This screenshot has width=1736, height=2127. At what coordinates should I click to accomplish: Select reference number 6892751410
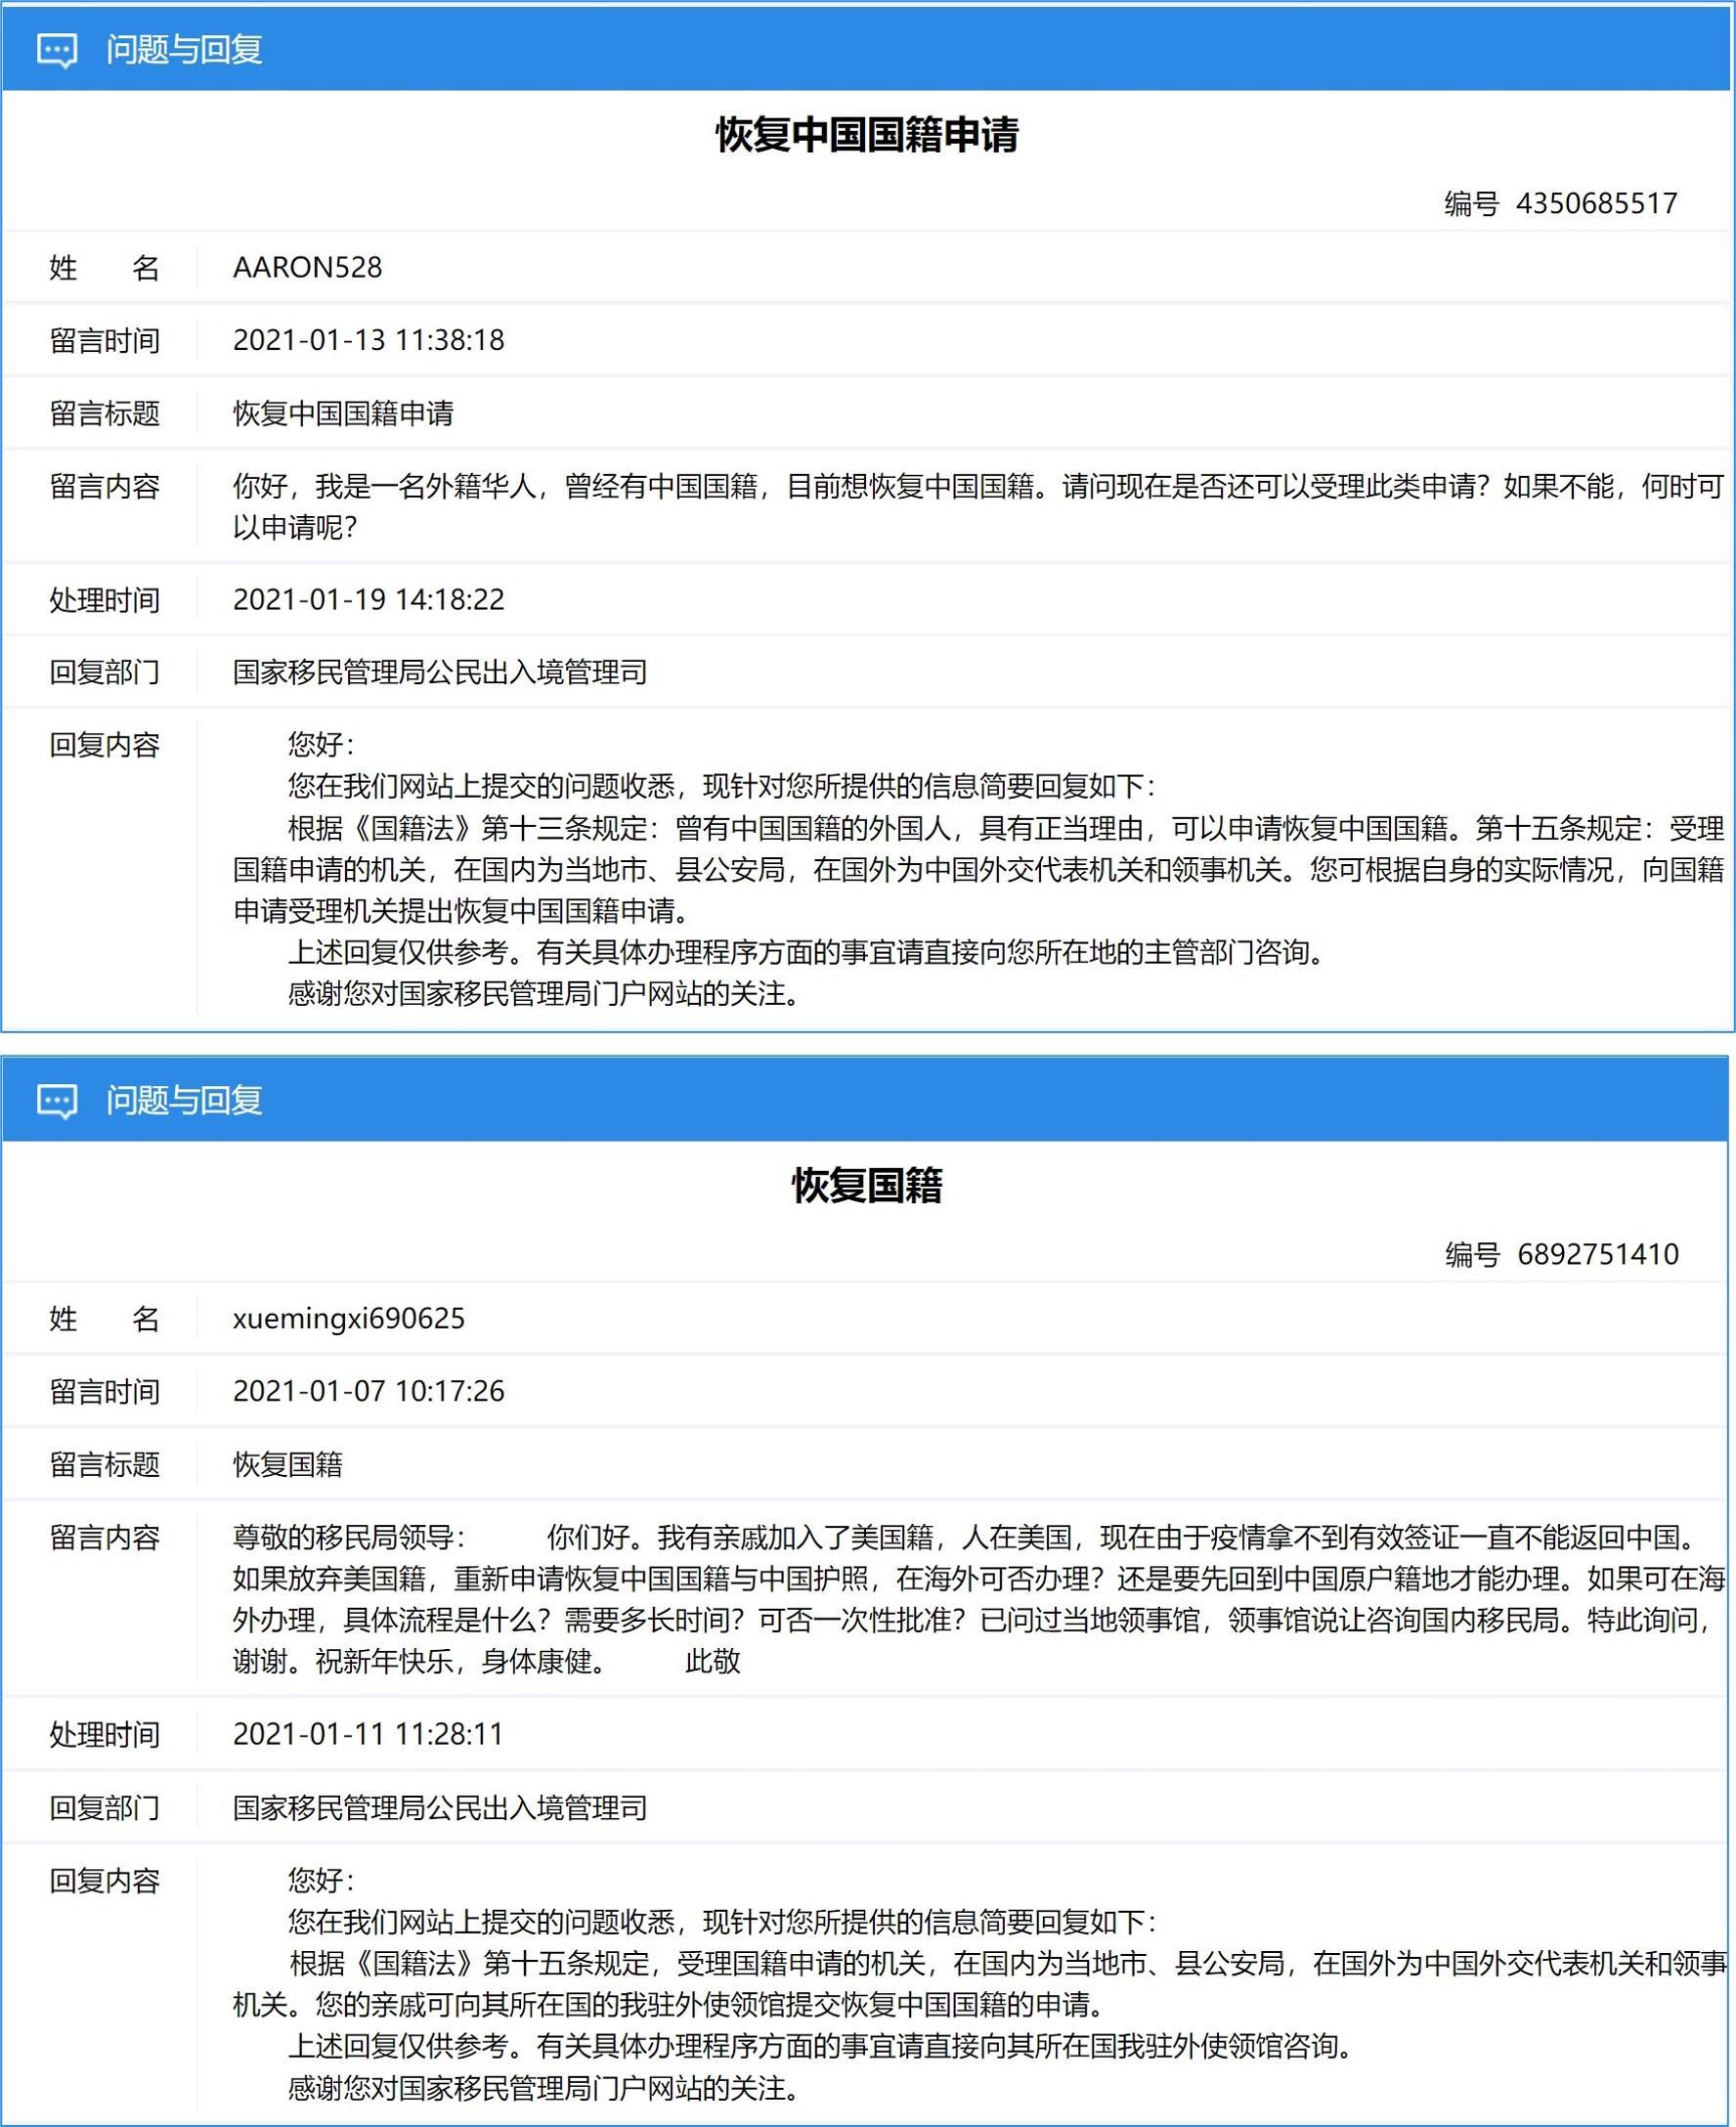tap(1597, 1254)
